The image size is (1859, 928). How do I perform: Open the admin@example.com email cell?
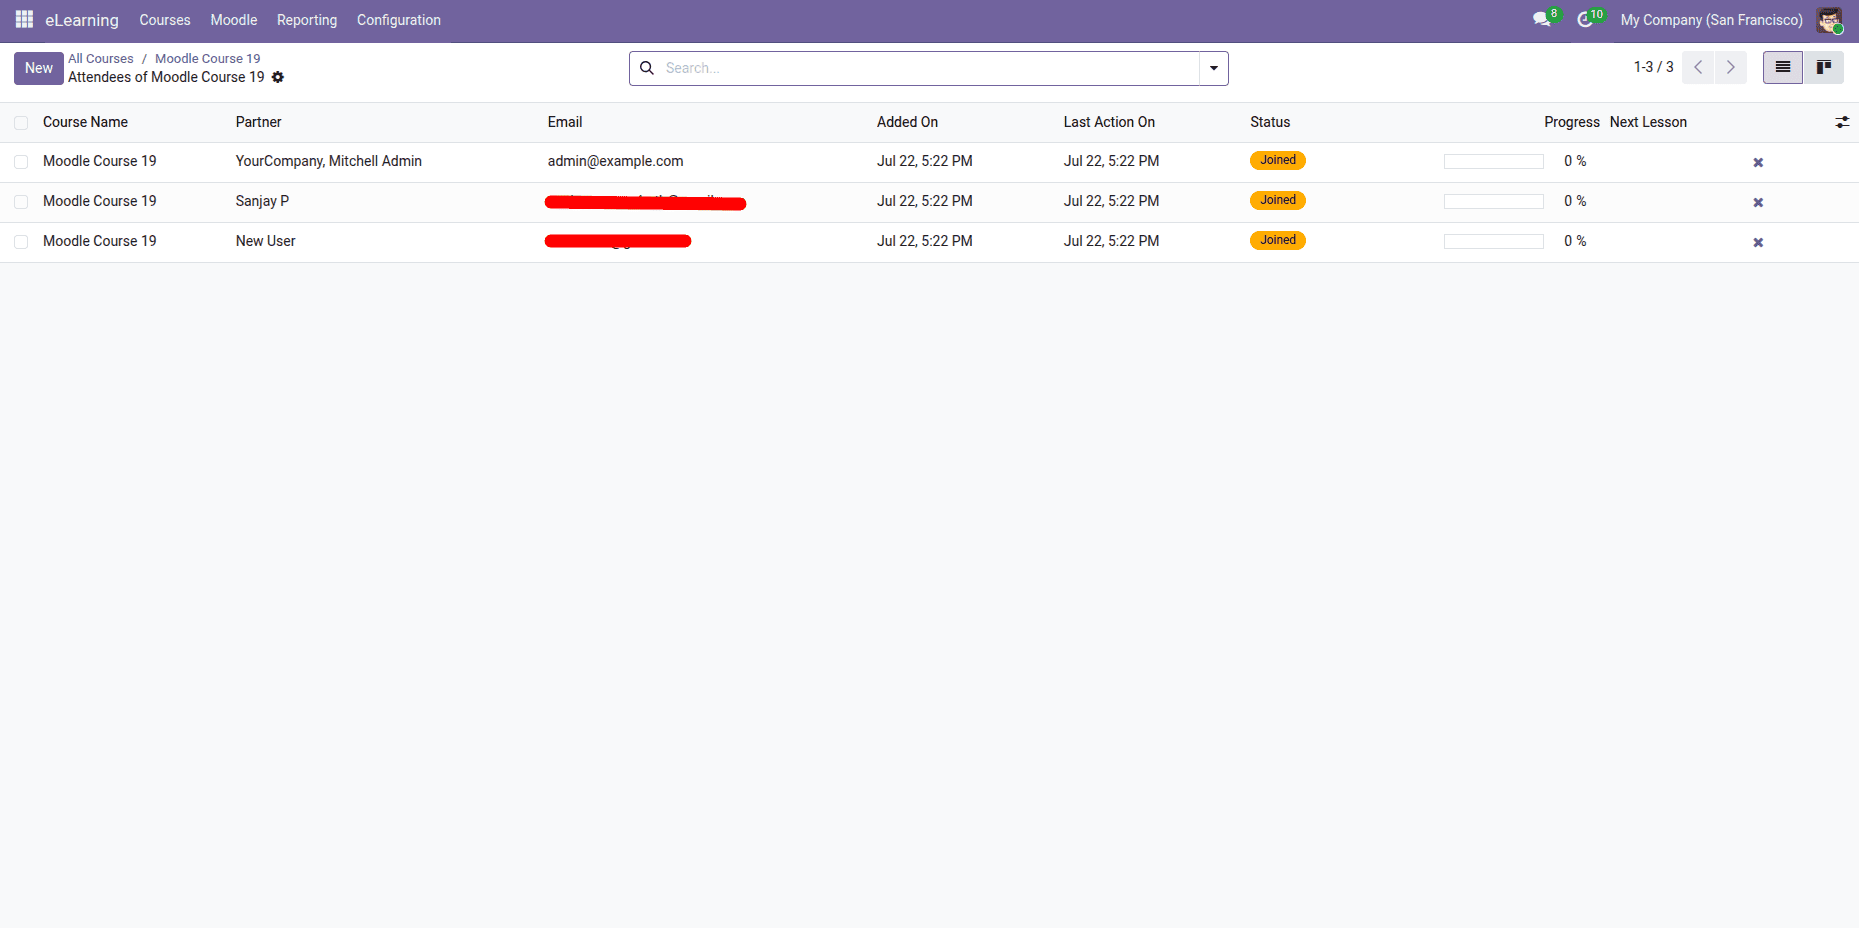coord(616,161)
